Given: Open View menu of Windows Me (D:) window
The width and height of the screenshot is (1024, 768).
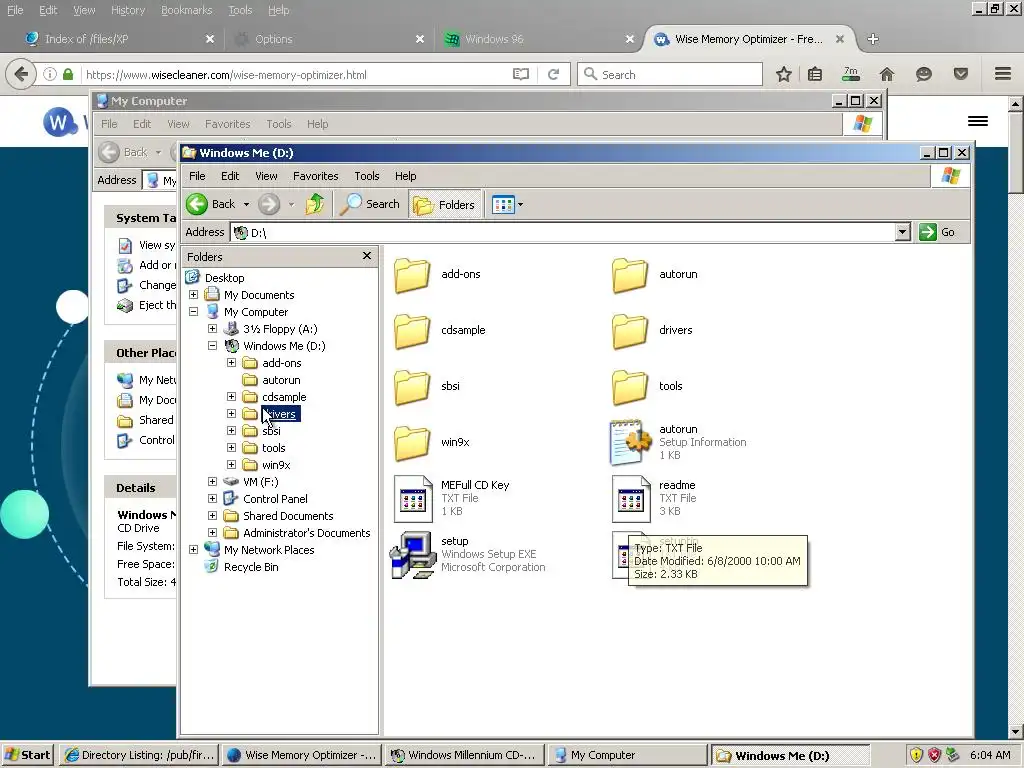Looking at the screenshot, I should [x=266, y=176].
